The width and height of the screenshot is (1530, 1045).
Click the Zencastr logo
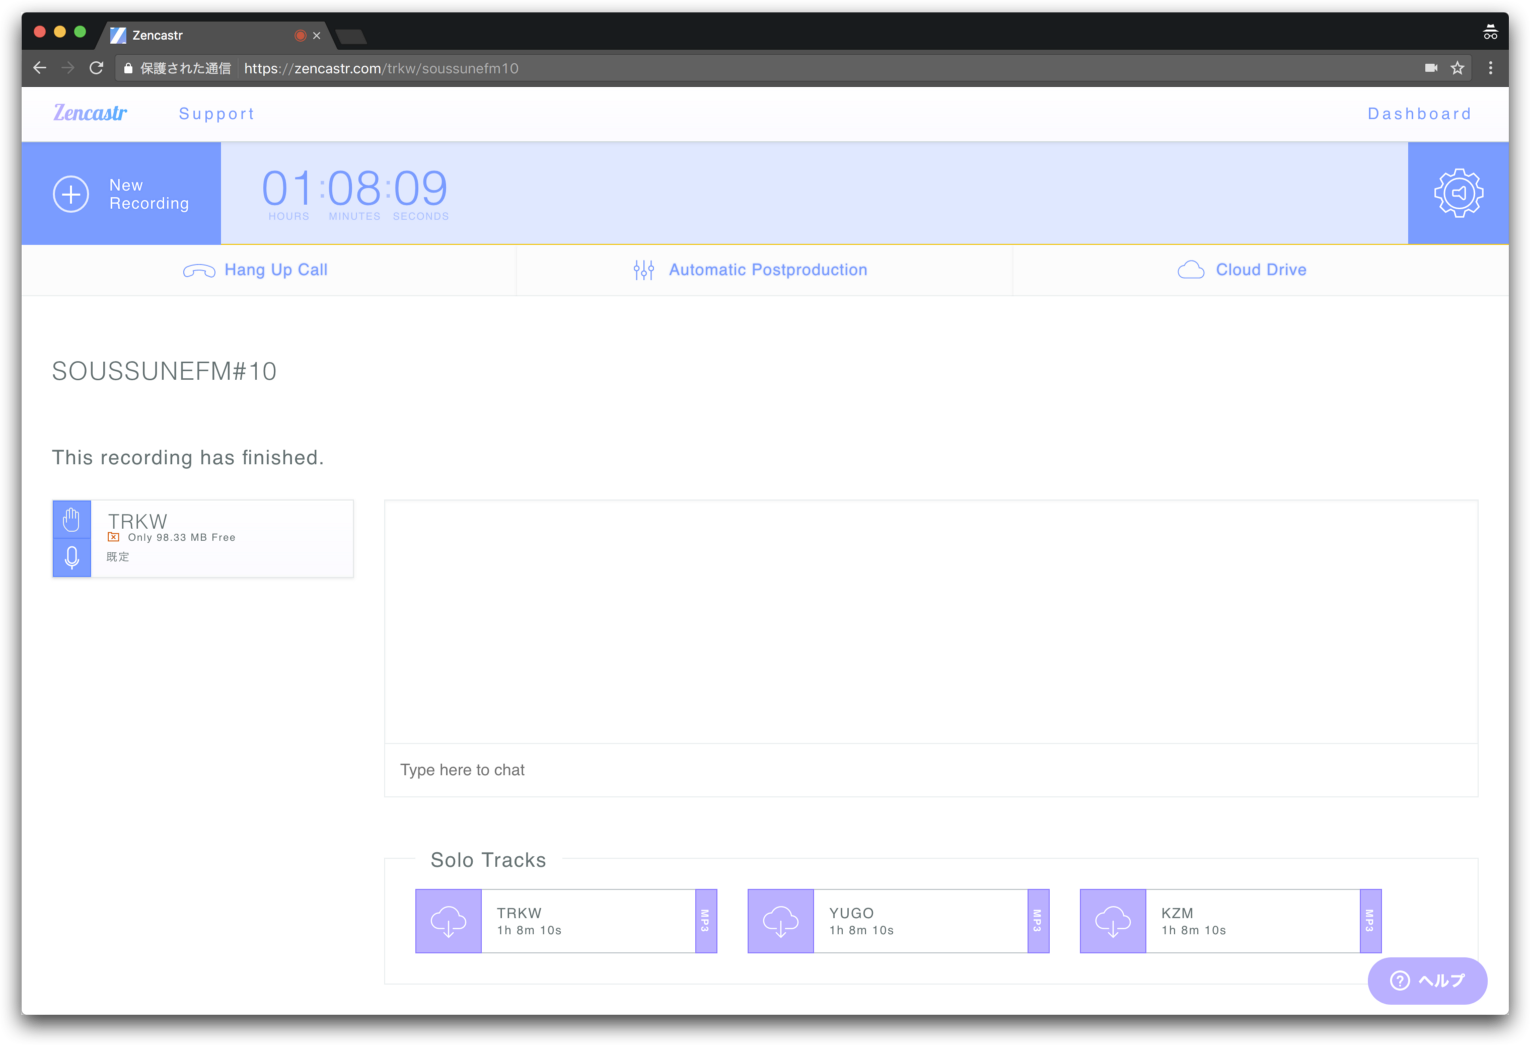point(90,113)
